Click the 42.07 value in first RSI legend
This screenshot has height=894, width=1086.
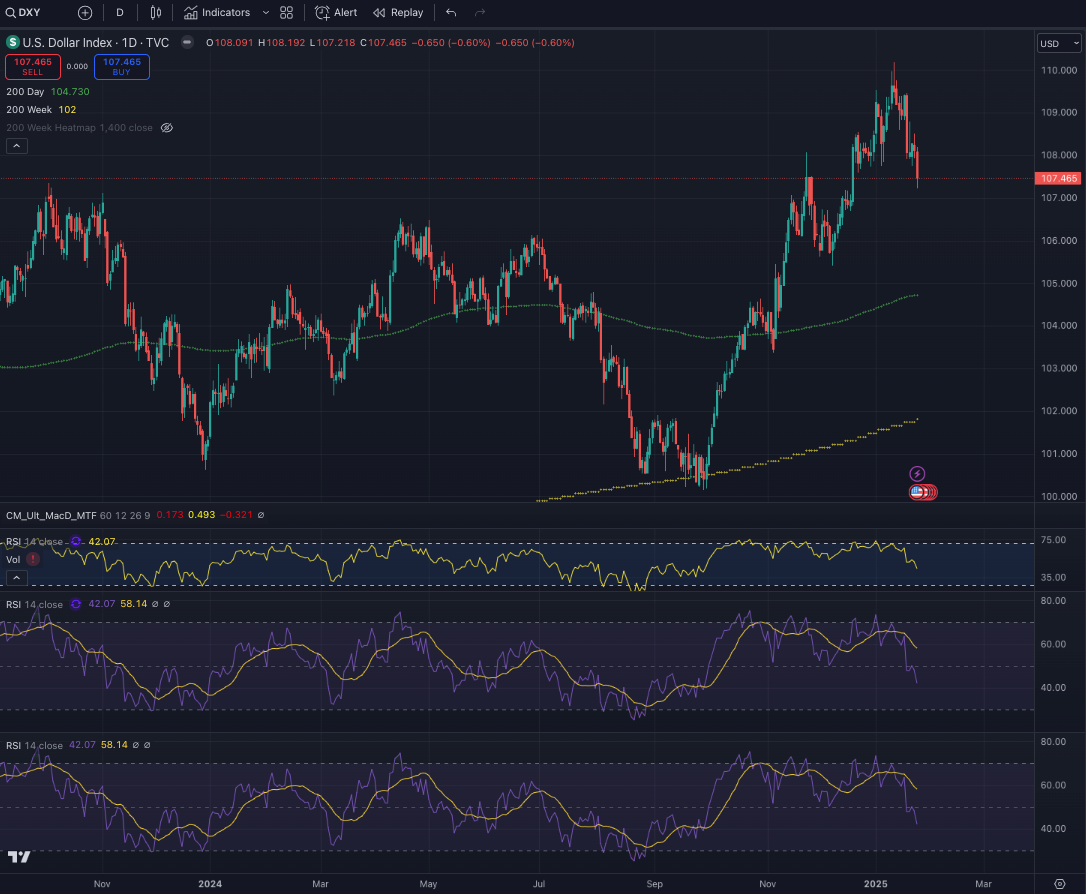tap(102, 542)
